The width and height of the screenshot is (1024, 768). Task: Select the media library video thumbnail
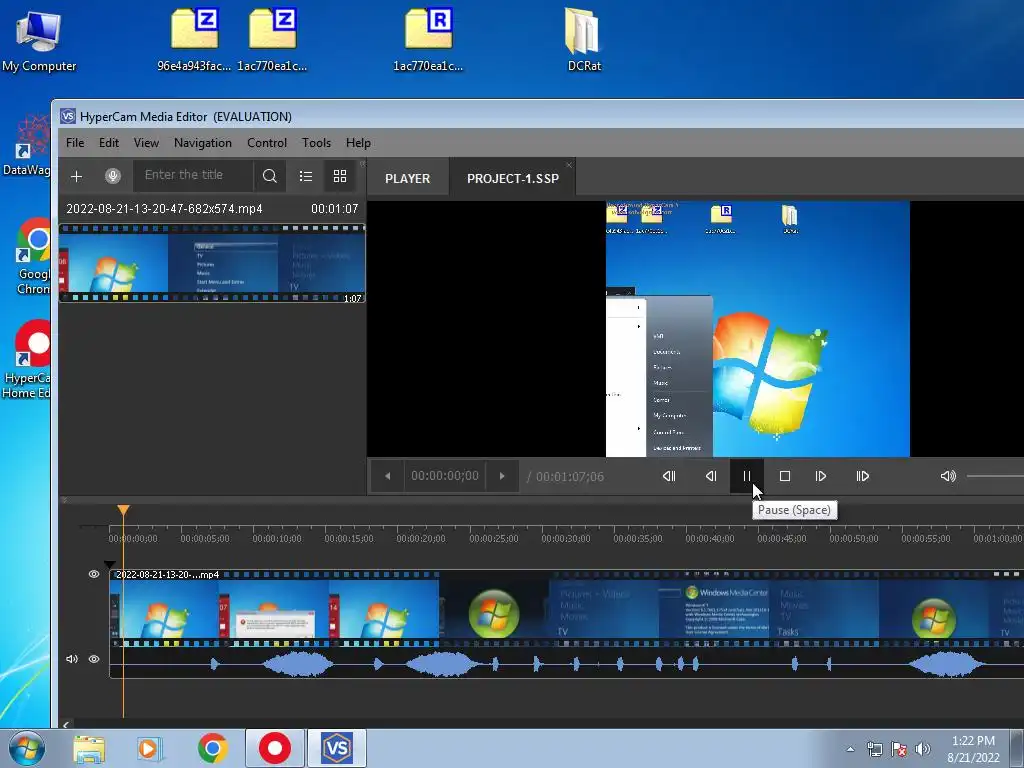(x=212, y=263)
